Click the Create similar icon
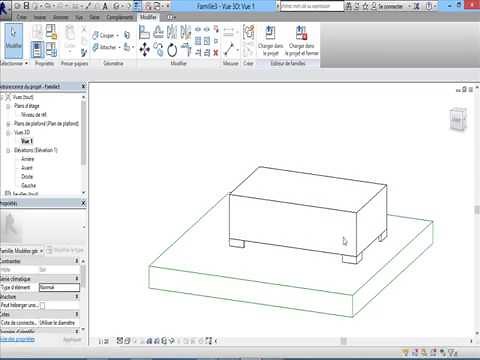 [x=248, y=33]
